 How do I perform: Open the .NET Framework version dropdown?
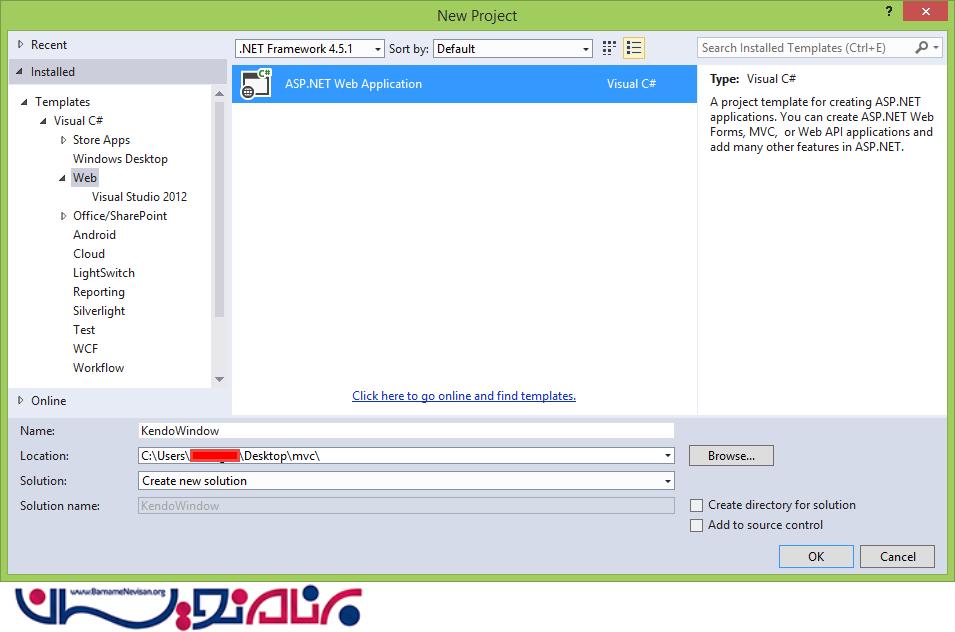[378, 49]
